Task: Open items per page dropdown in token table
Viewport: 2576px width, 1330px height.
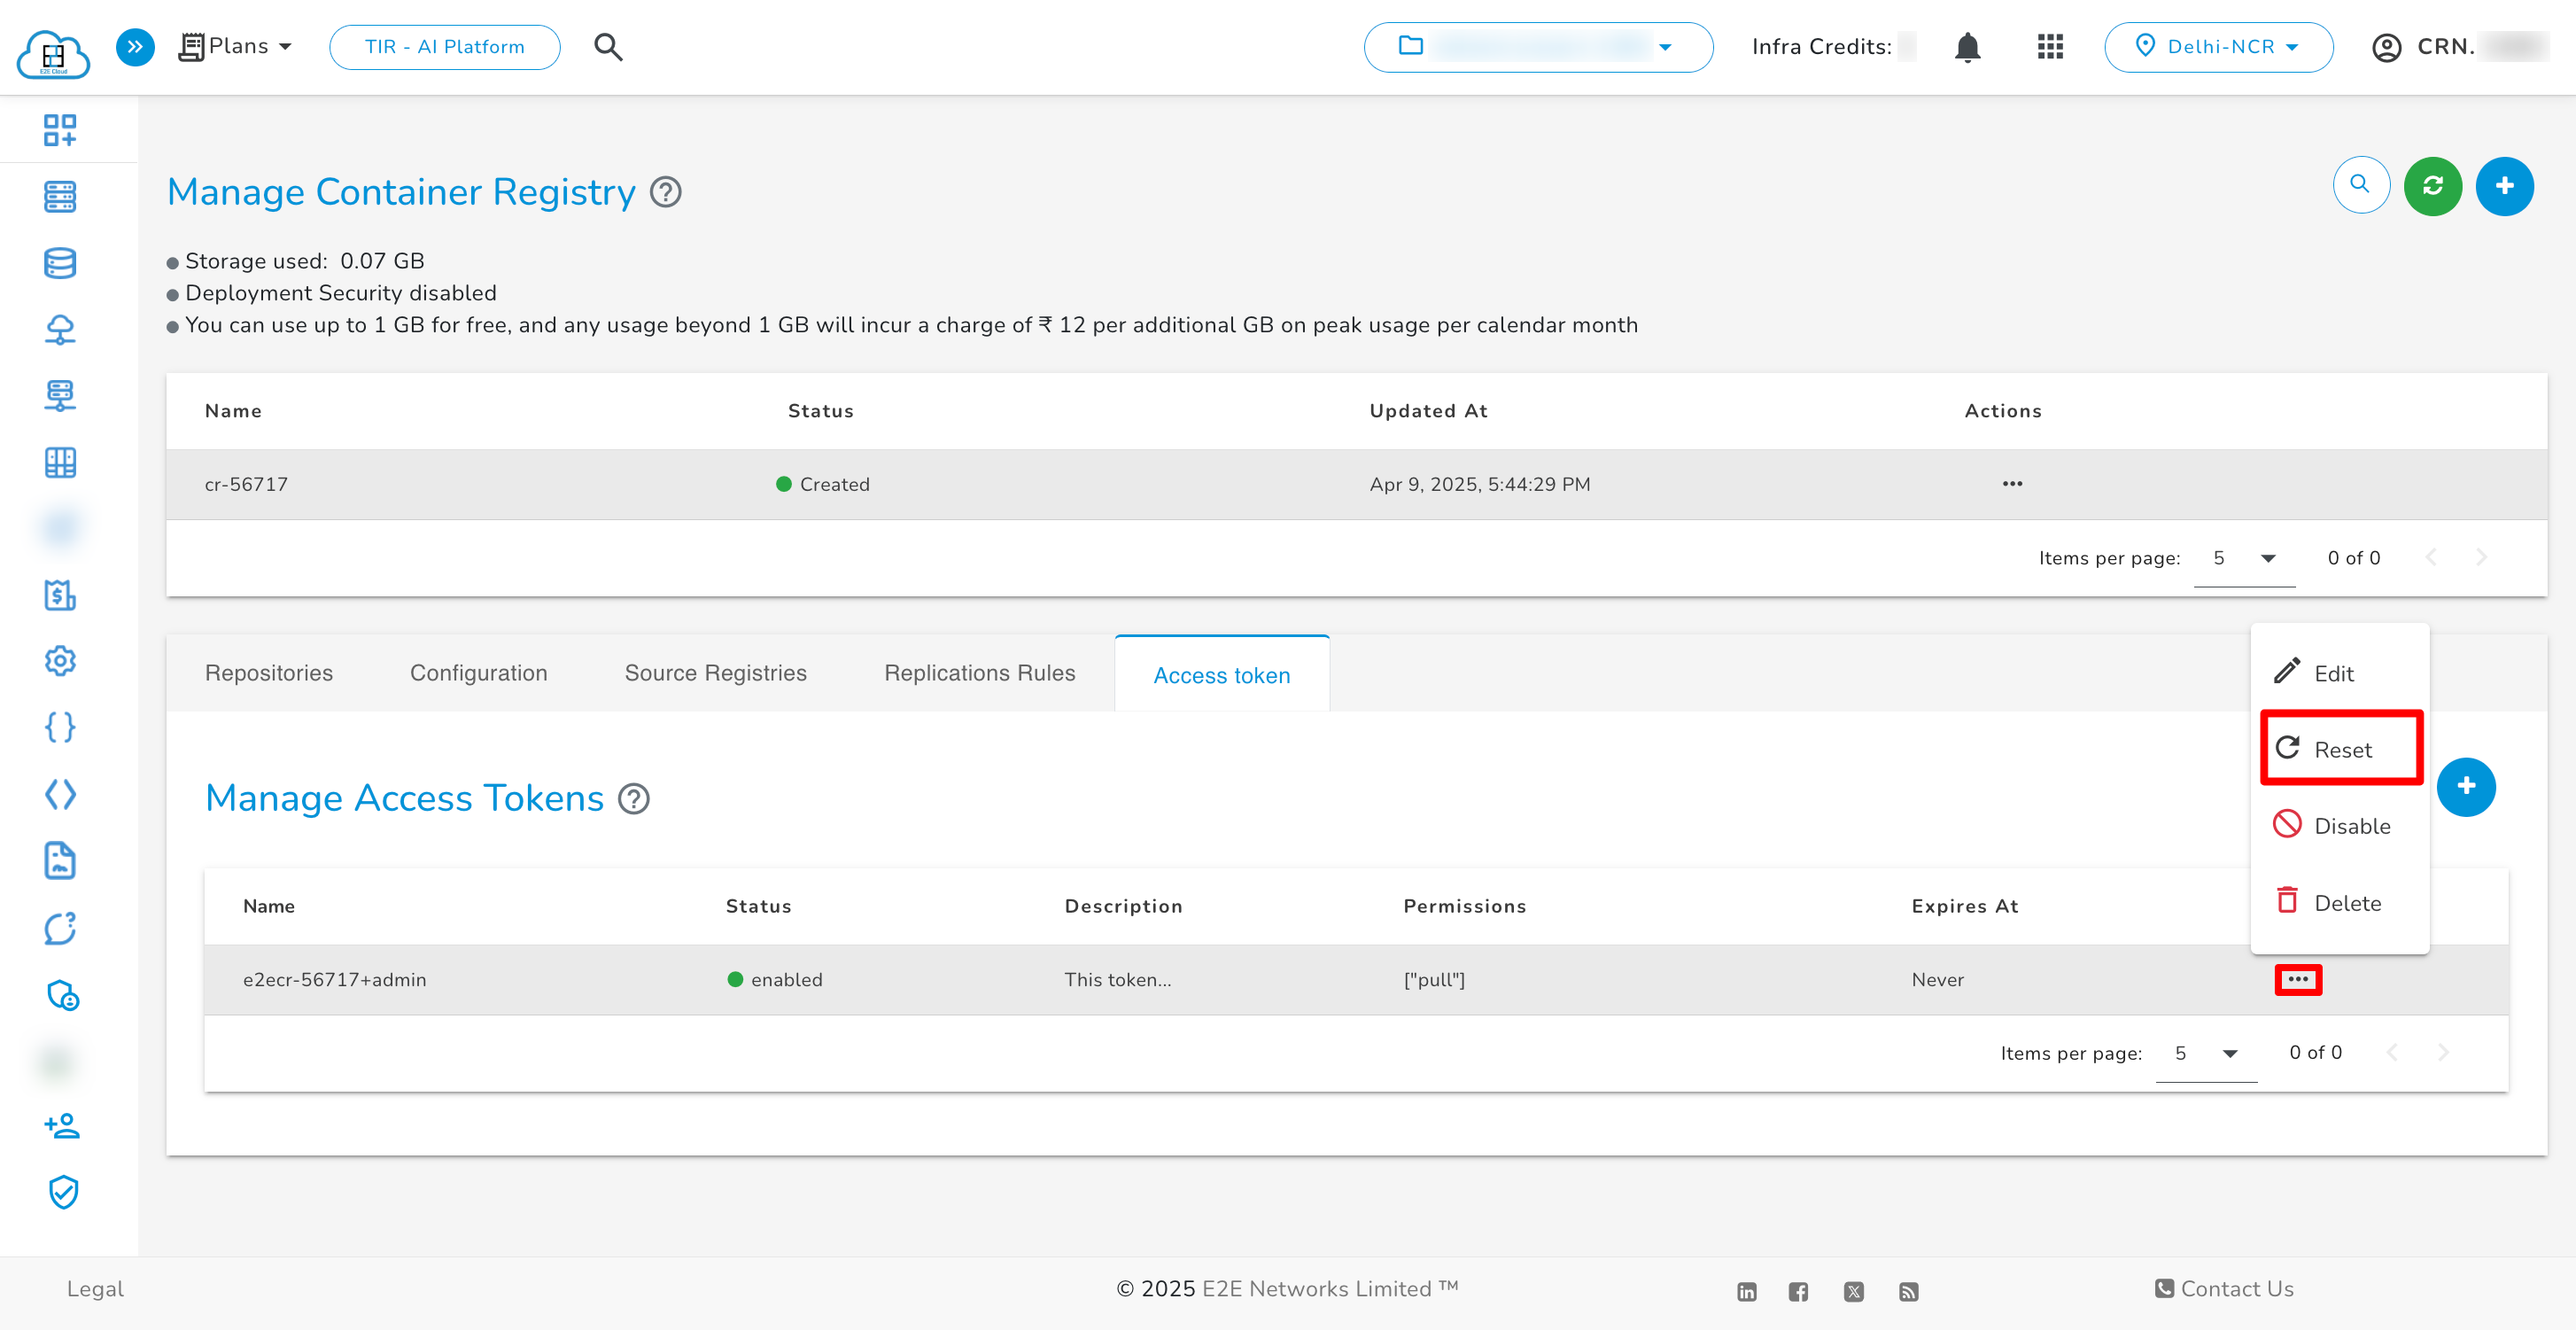Action: coord(2205,1053)
